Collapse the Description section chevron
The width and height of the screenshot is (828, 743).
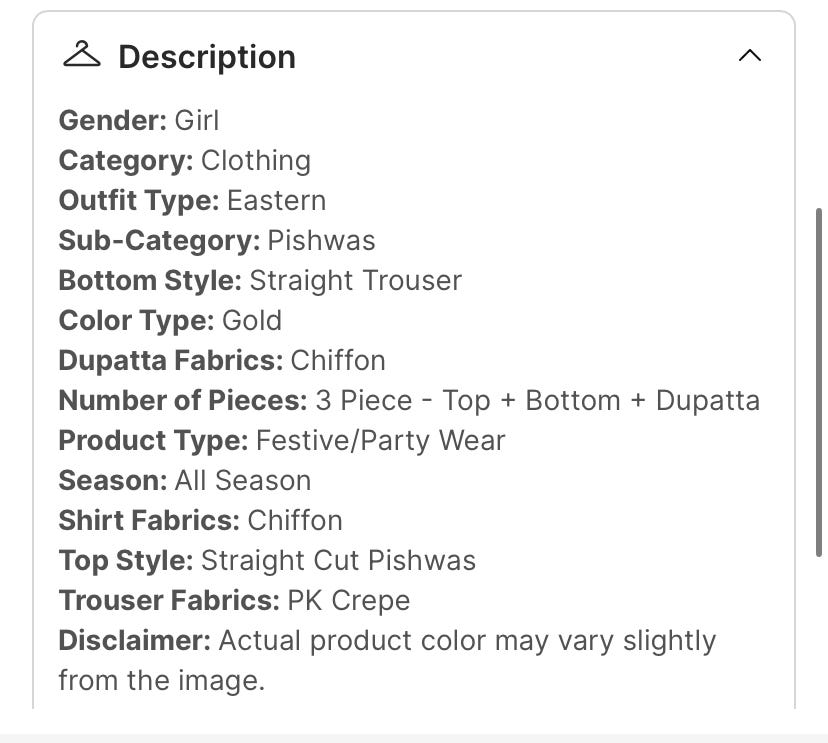tap(749, 56)
